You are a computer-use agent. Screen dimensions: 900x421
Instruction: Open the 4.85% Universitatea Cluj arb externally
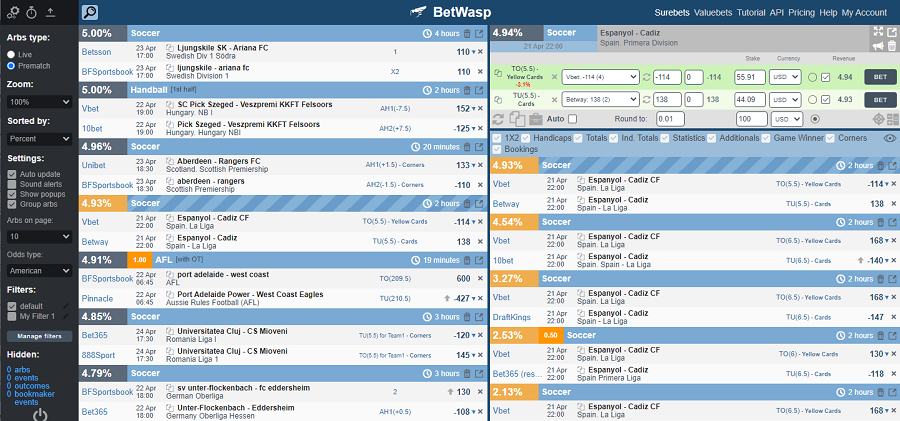(x=479, y=317)
